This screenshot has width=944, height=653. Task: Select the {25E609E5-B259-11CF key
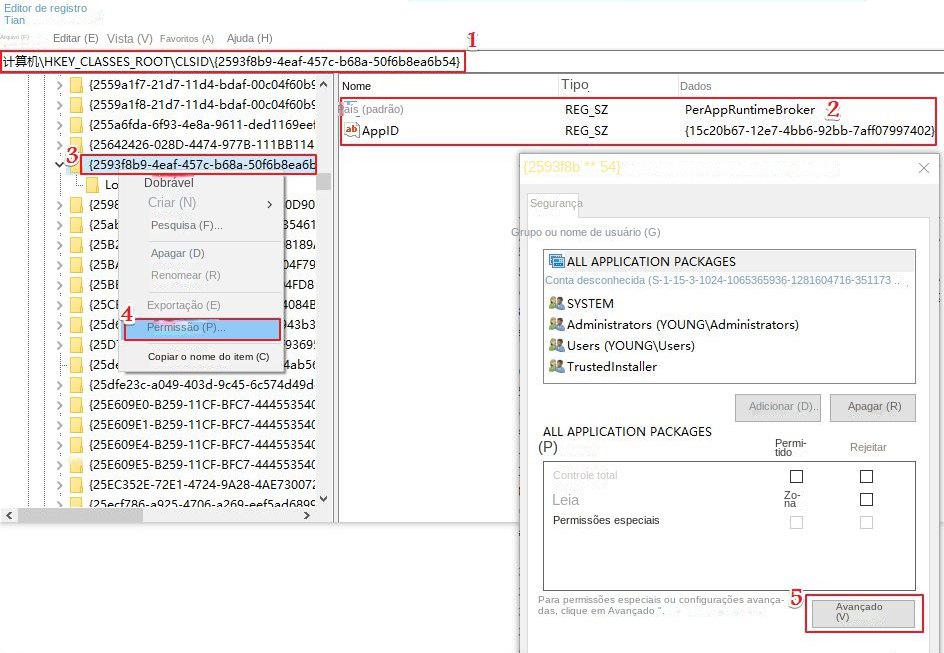tap(202, 465)
